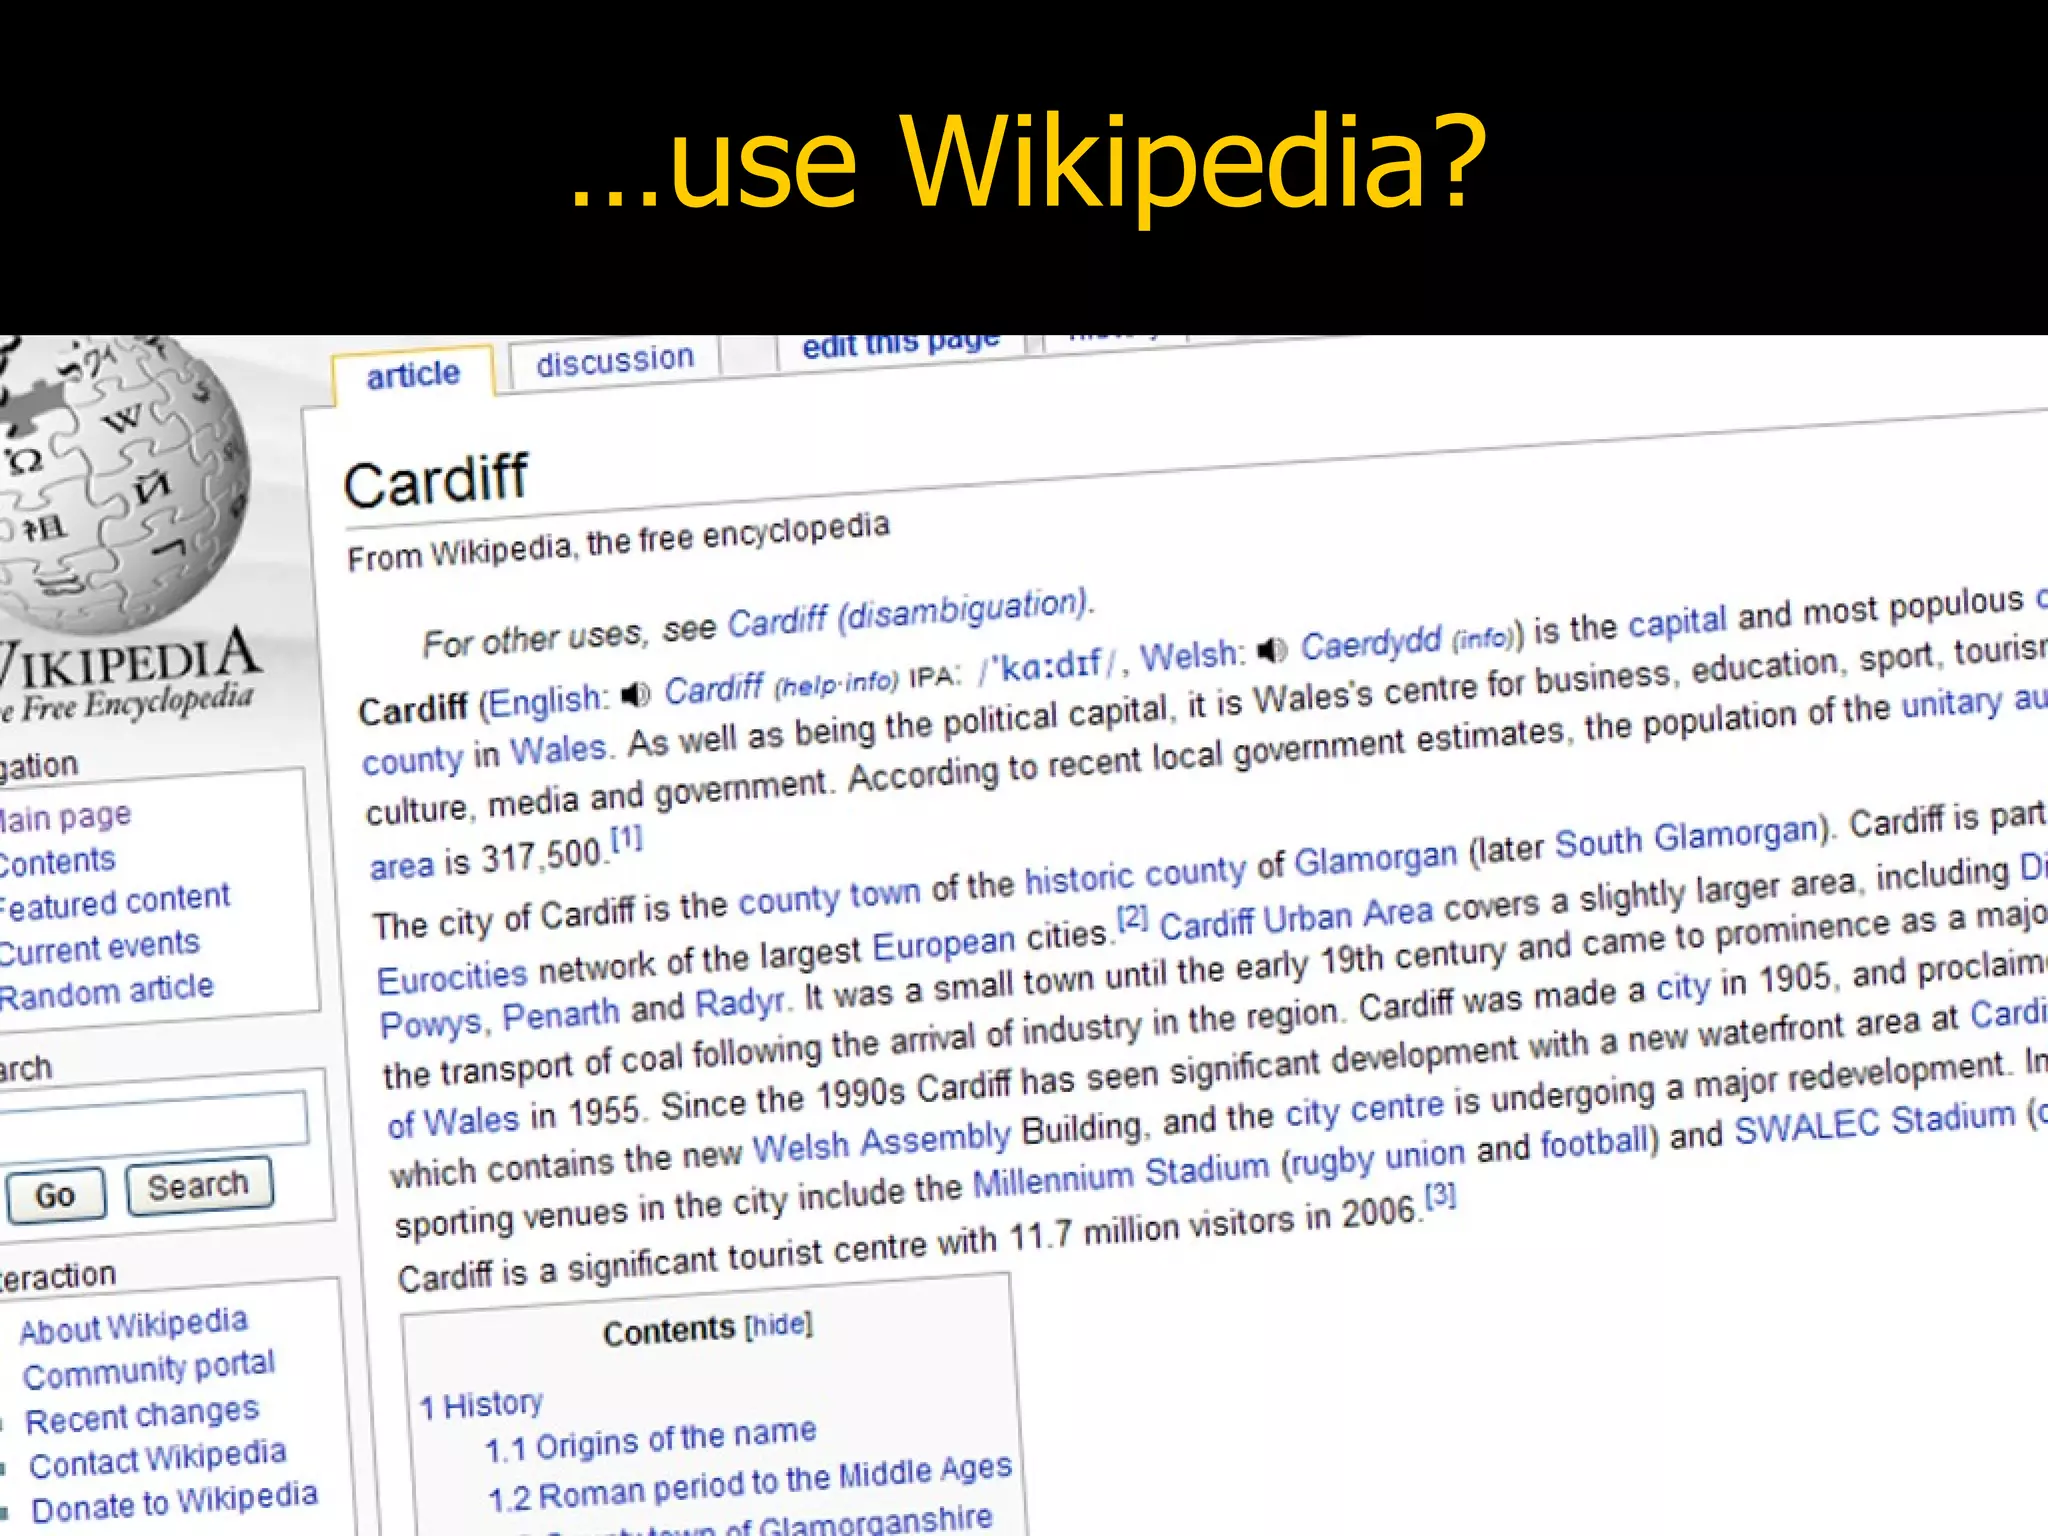The image size is (2048, 1536).
Task: Open the Community portal link
Action: point(149,1370)
